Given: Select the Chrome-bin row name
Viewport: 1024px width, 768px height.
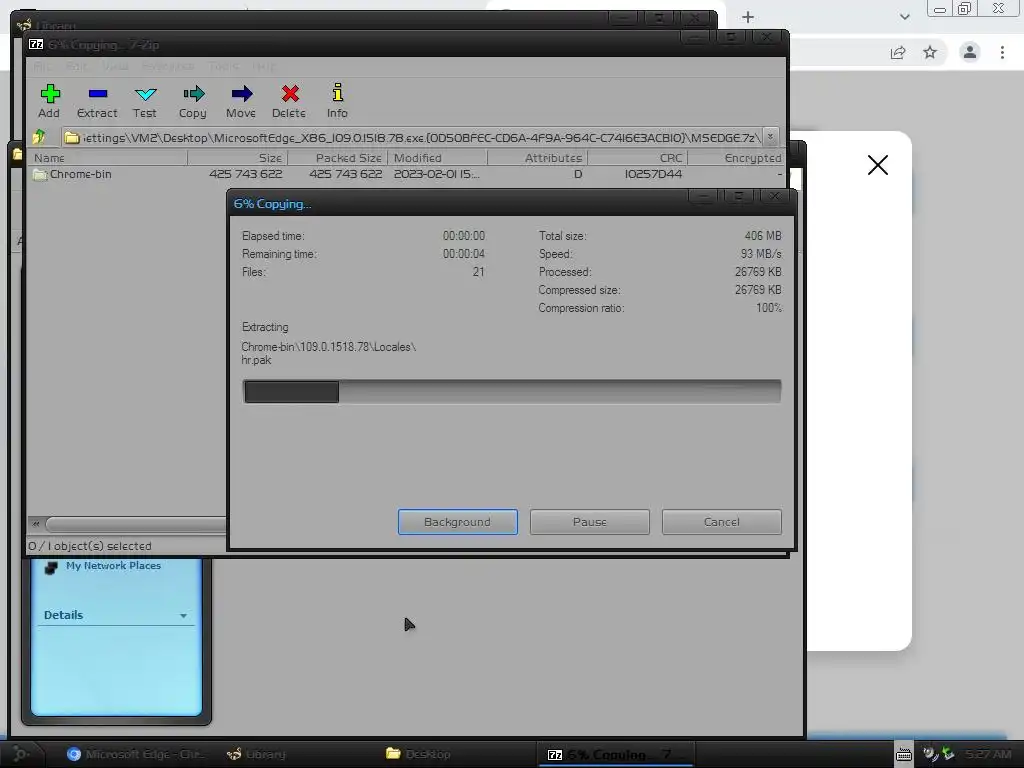Looking at the screenshot, I should (81, 174).
